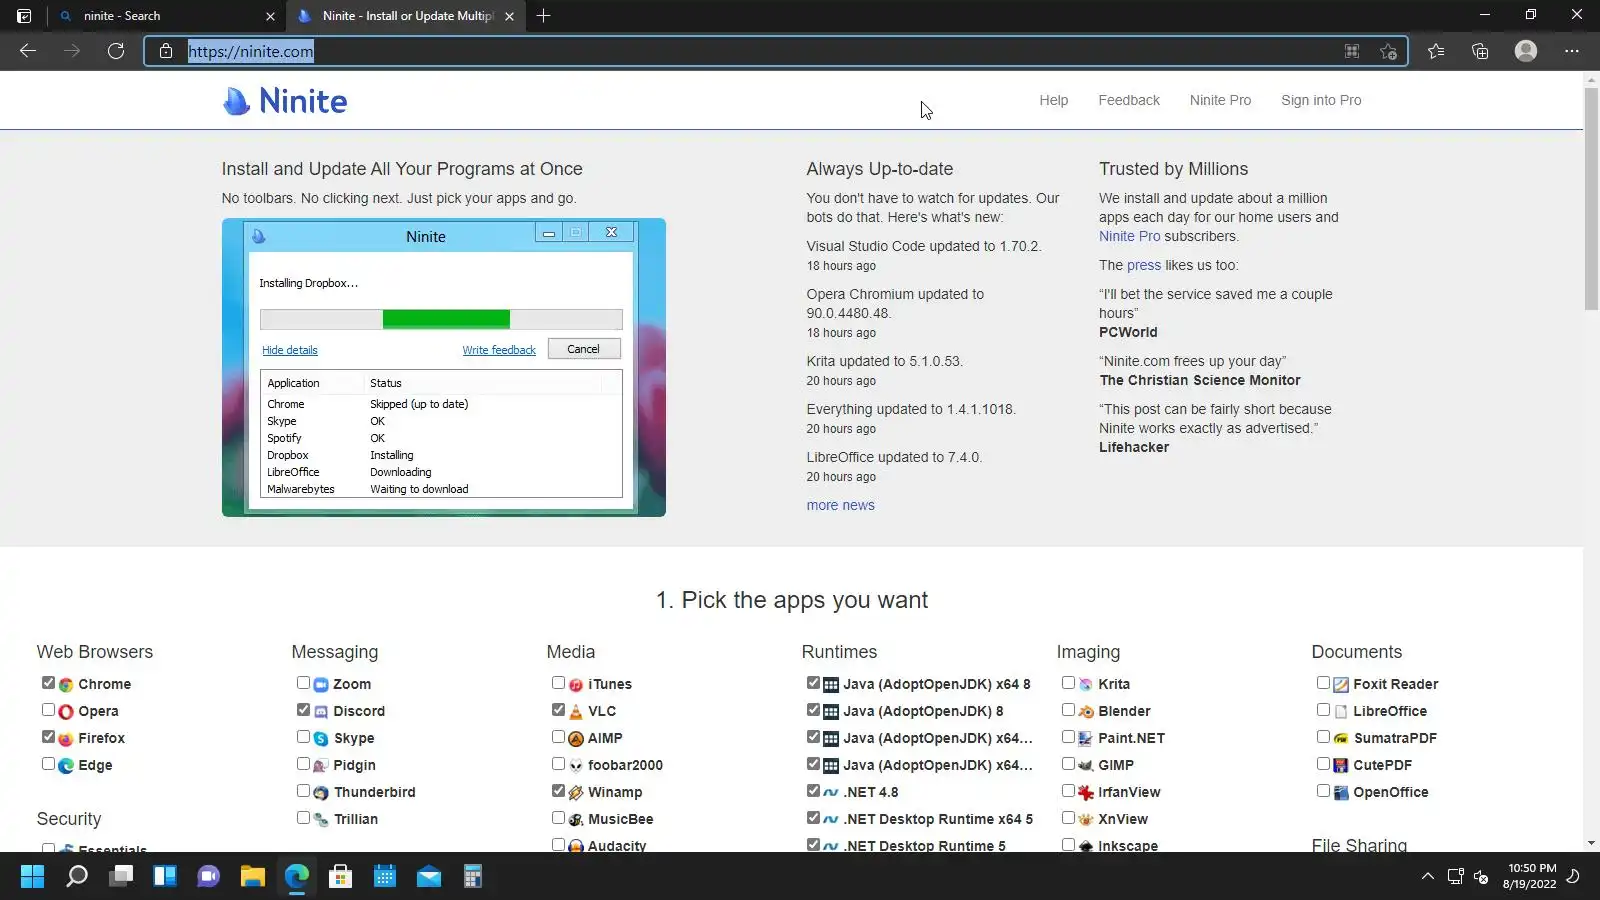Open the 'press' link

click(1144, 266)
